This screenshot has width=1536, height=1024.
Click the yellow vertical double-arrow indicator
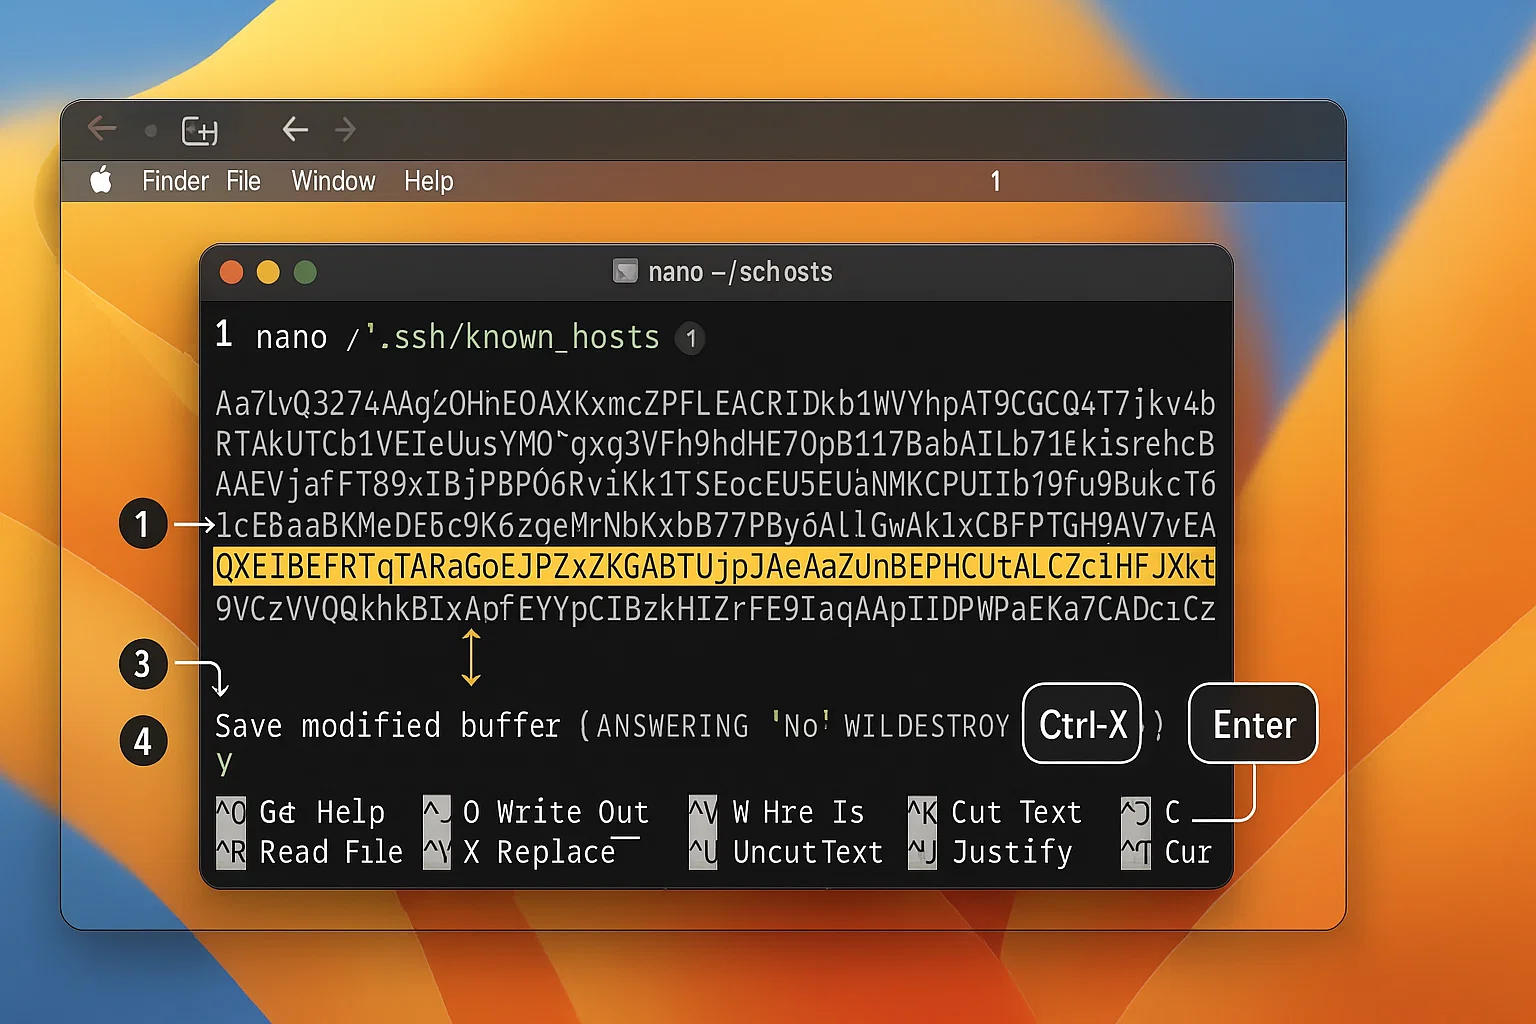[x=471, y=657]
